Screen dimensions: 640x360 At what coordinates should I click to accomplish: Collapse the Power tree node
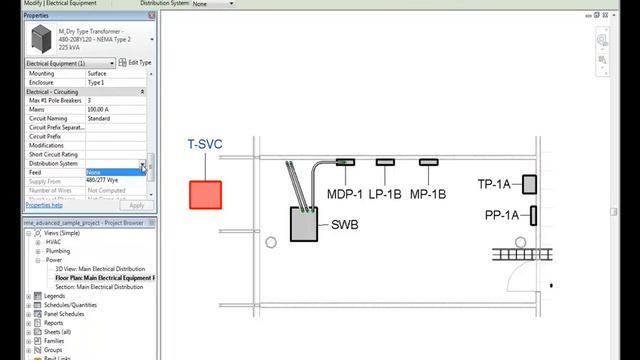coord(38,260)
